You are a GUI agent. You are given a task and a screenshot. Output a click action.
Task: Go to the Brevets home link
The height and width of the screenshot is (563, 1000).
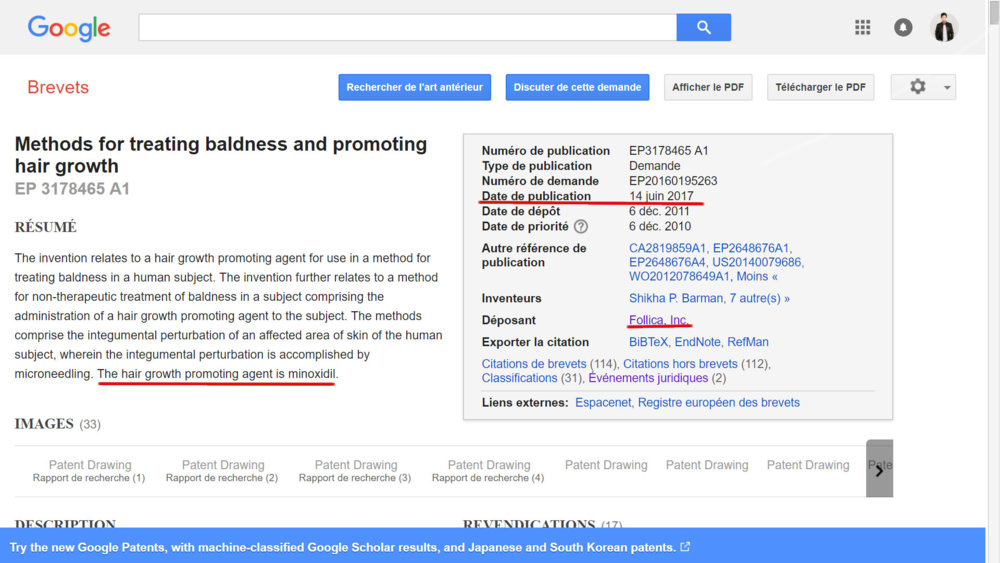click(x=58, y=88)
